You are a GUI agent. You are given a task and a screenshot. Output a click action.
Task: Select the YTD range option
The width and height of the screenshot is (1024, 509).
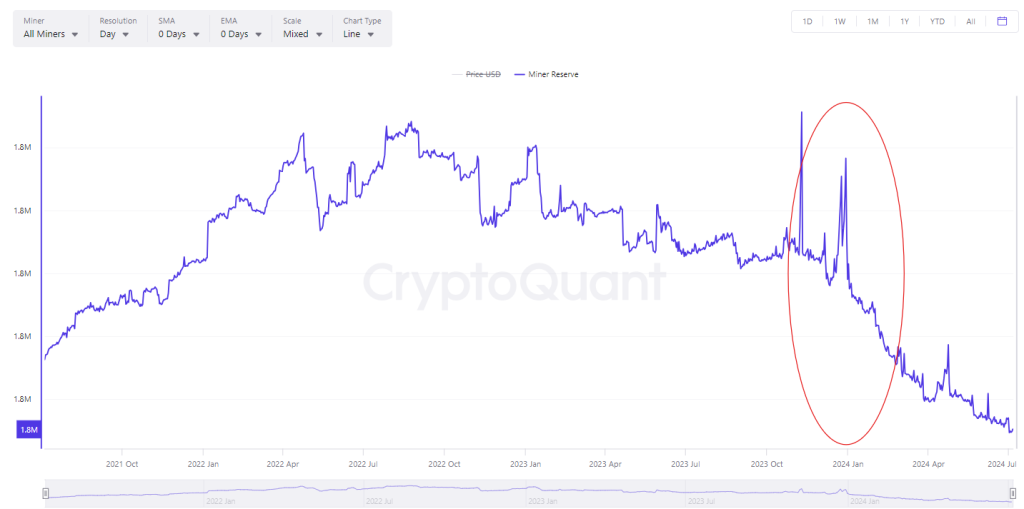click(x=937, y=21)
